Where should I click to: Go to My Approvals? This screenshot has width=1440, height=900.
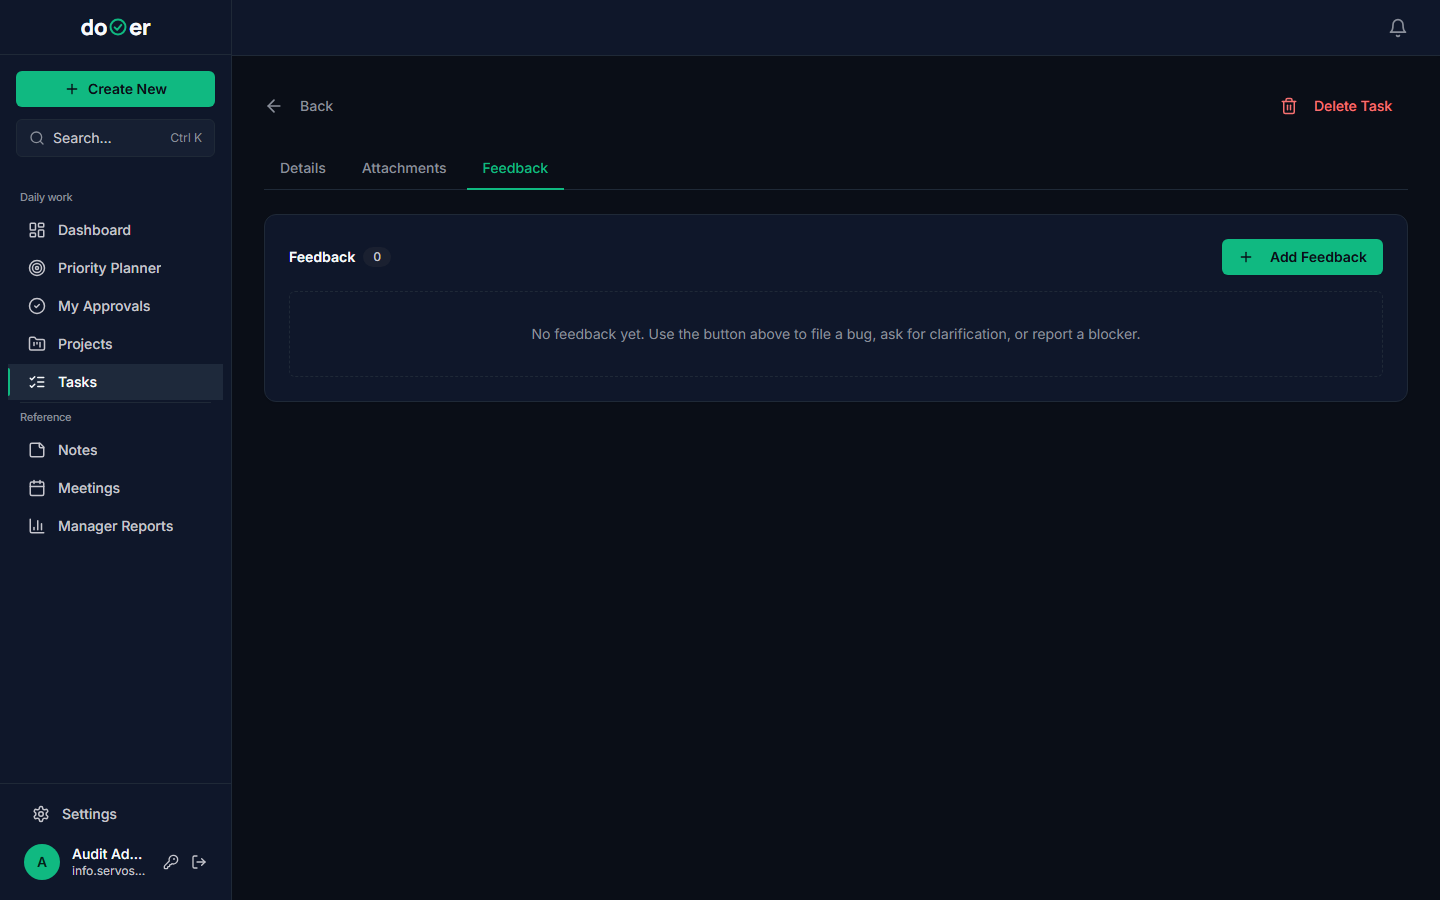click(x=115, y=306)
